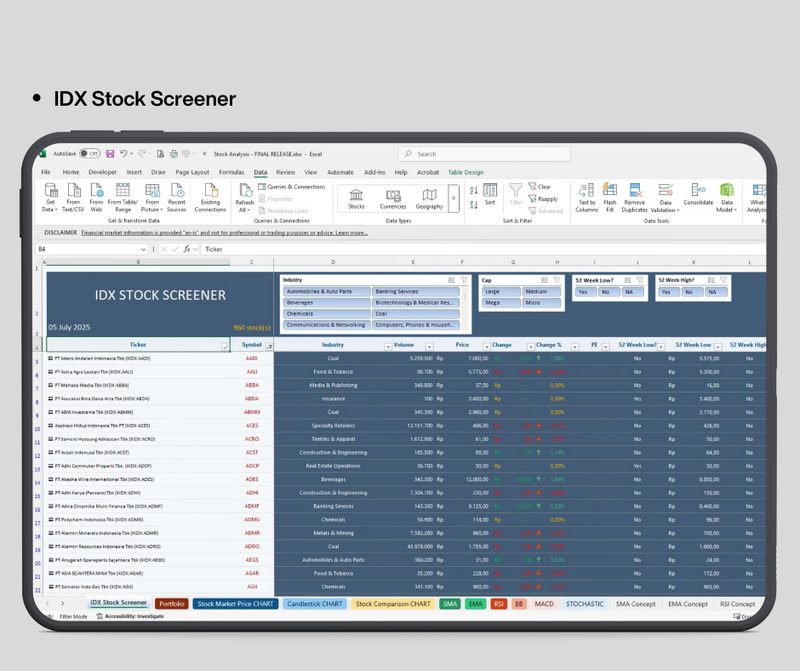The image size is (800, 671).
Task: Click the Remove Duplicates icon
Action: [x=633, y=196]
